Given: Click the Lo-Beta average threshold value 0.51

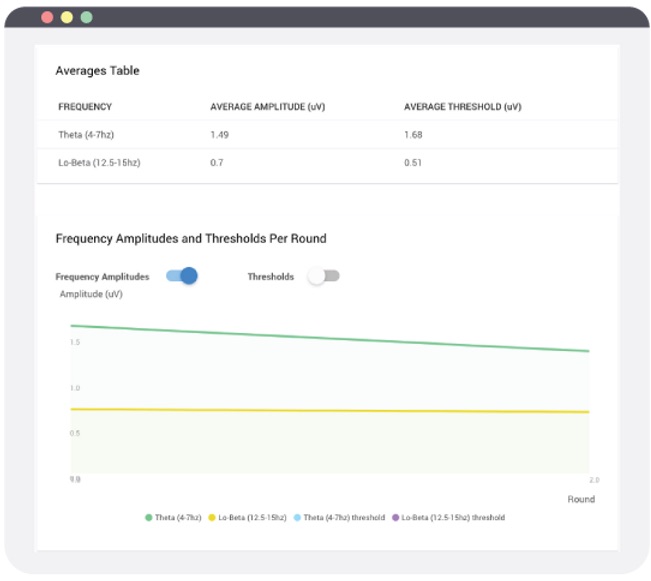Looking at the screenshot, I should point(413,162).
